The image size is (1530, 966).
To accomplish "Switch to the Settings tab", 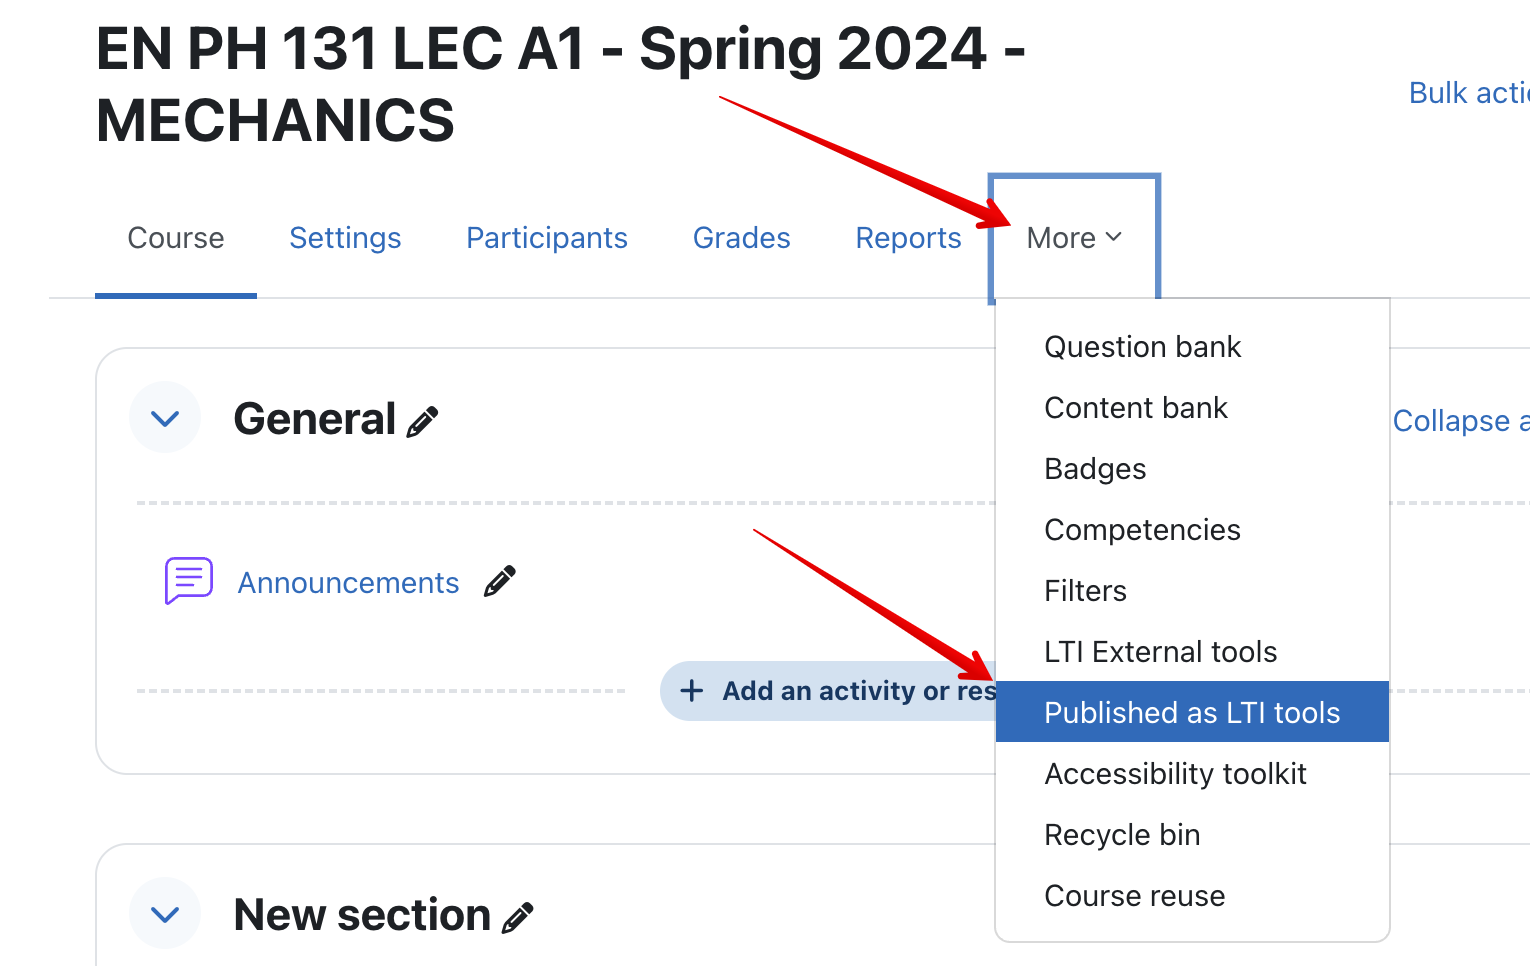I will point(345,238).
